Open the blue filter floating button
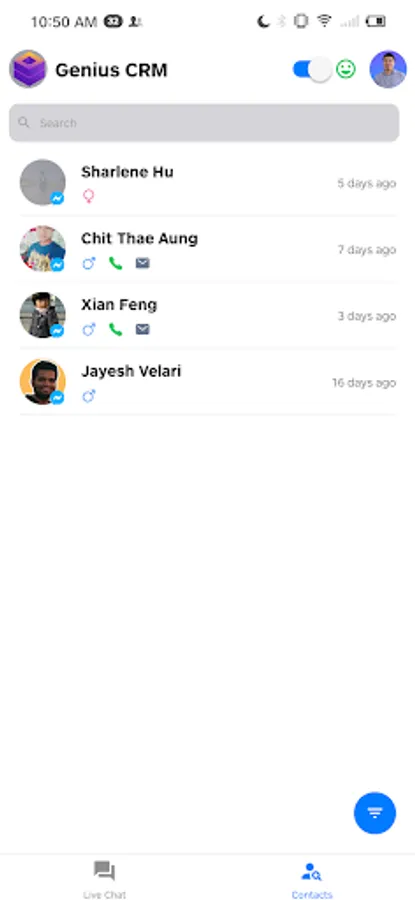Image resolution: width=415 pixels, height=900 pixels. click(x=375, y=813)
